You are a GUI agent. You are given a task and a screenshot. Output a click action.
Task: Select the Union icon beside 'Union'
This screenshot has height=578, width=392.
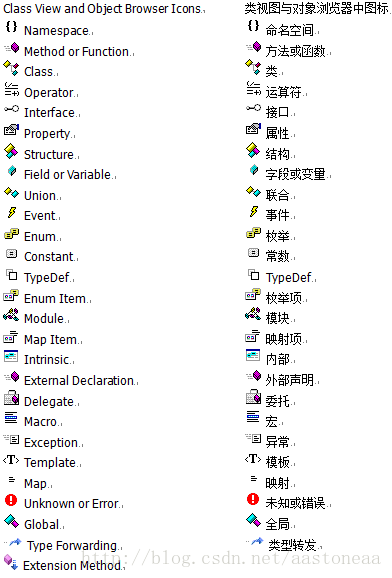pos(11,192)
